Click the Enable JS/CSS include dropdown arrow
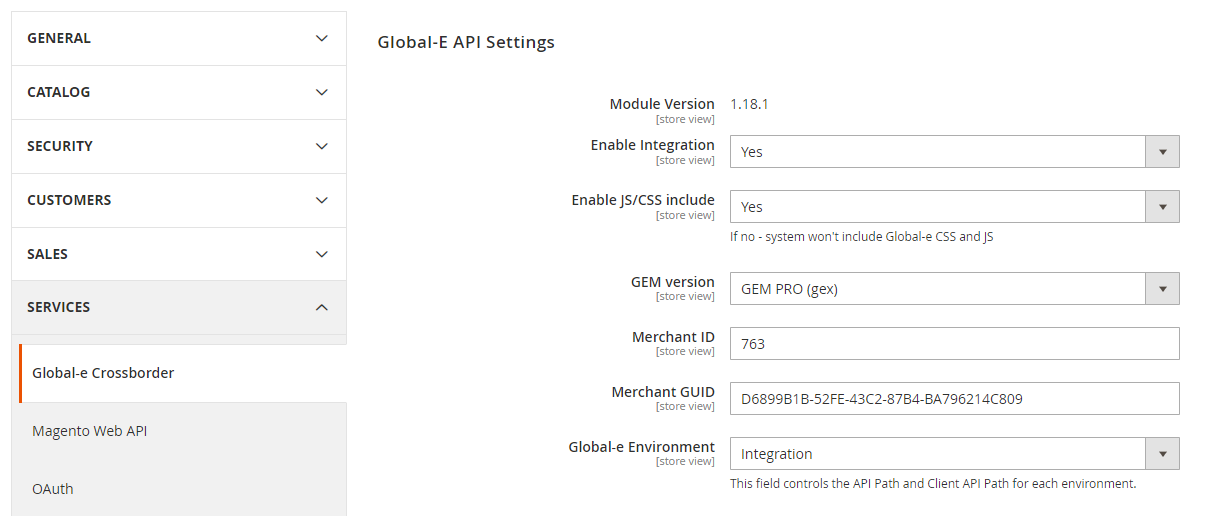This screenshot has height=516, width=1225. coord(1162,207)
